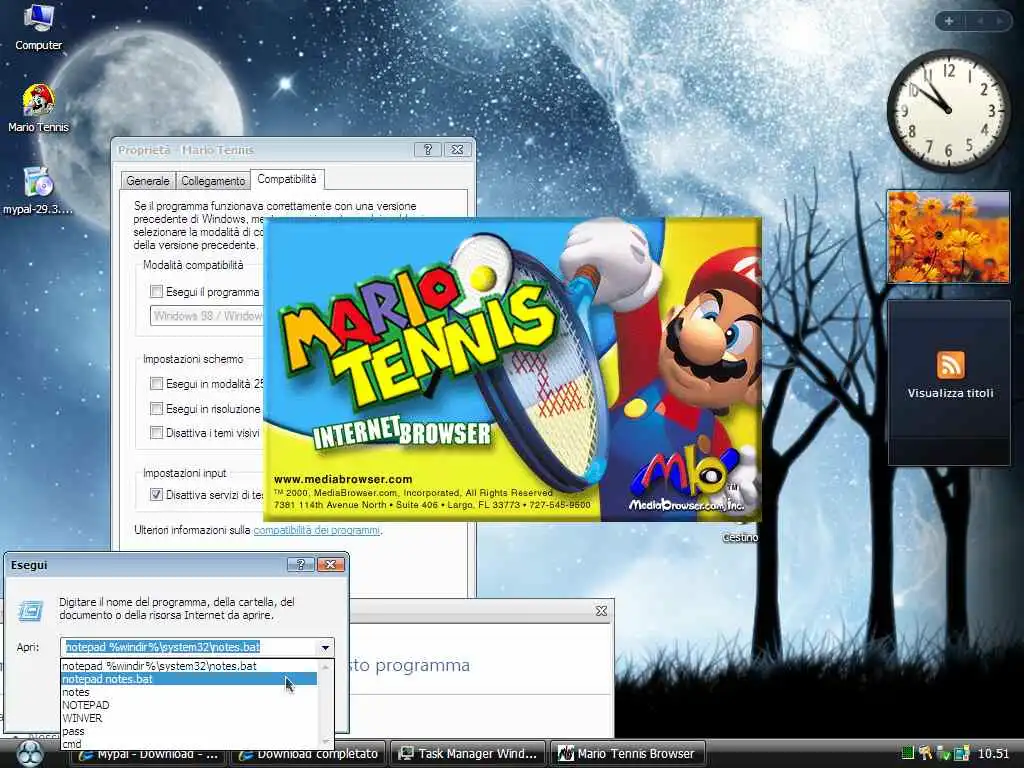Choose 'notes' from the Run history
The image size is (1024, 768).
[x=189, y=692]
